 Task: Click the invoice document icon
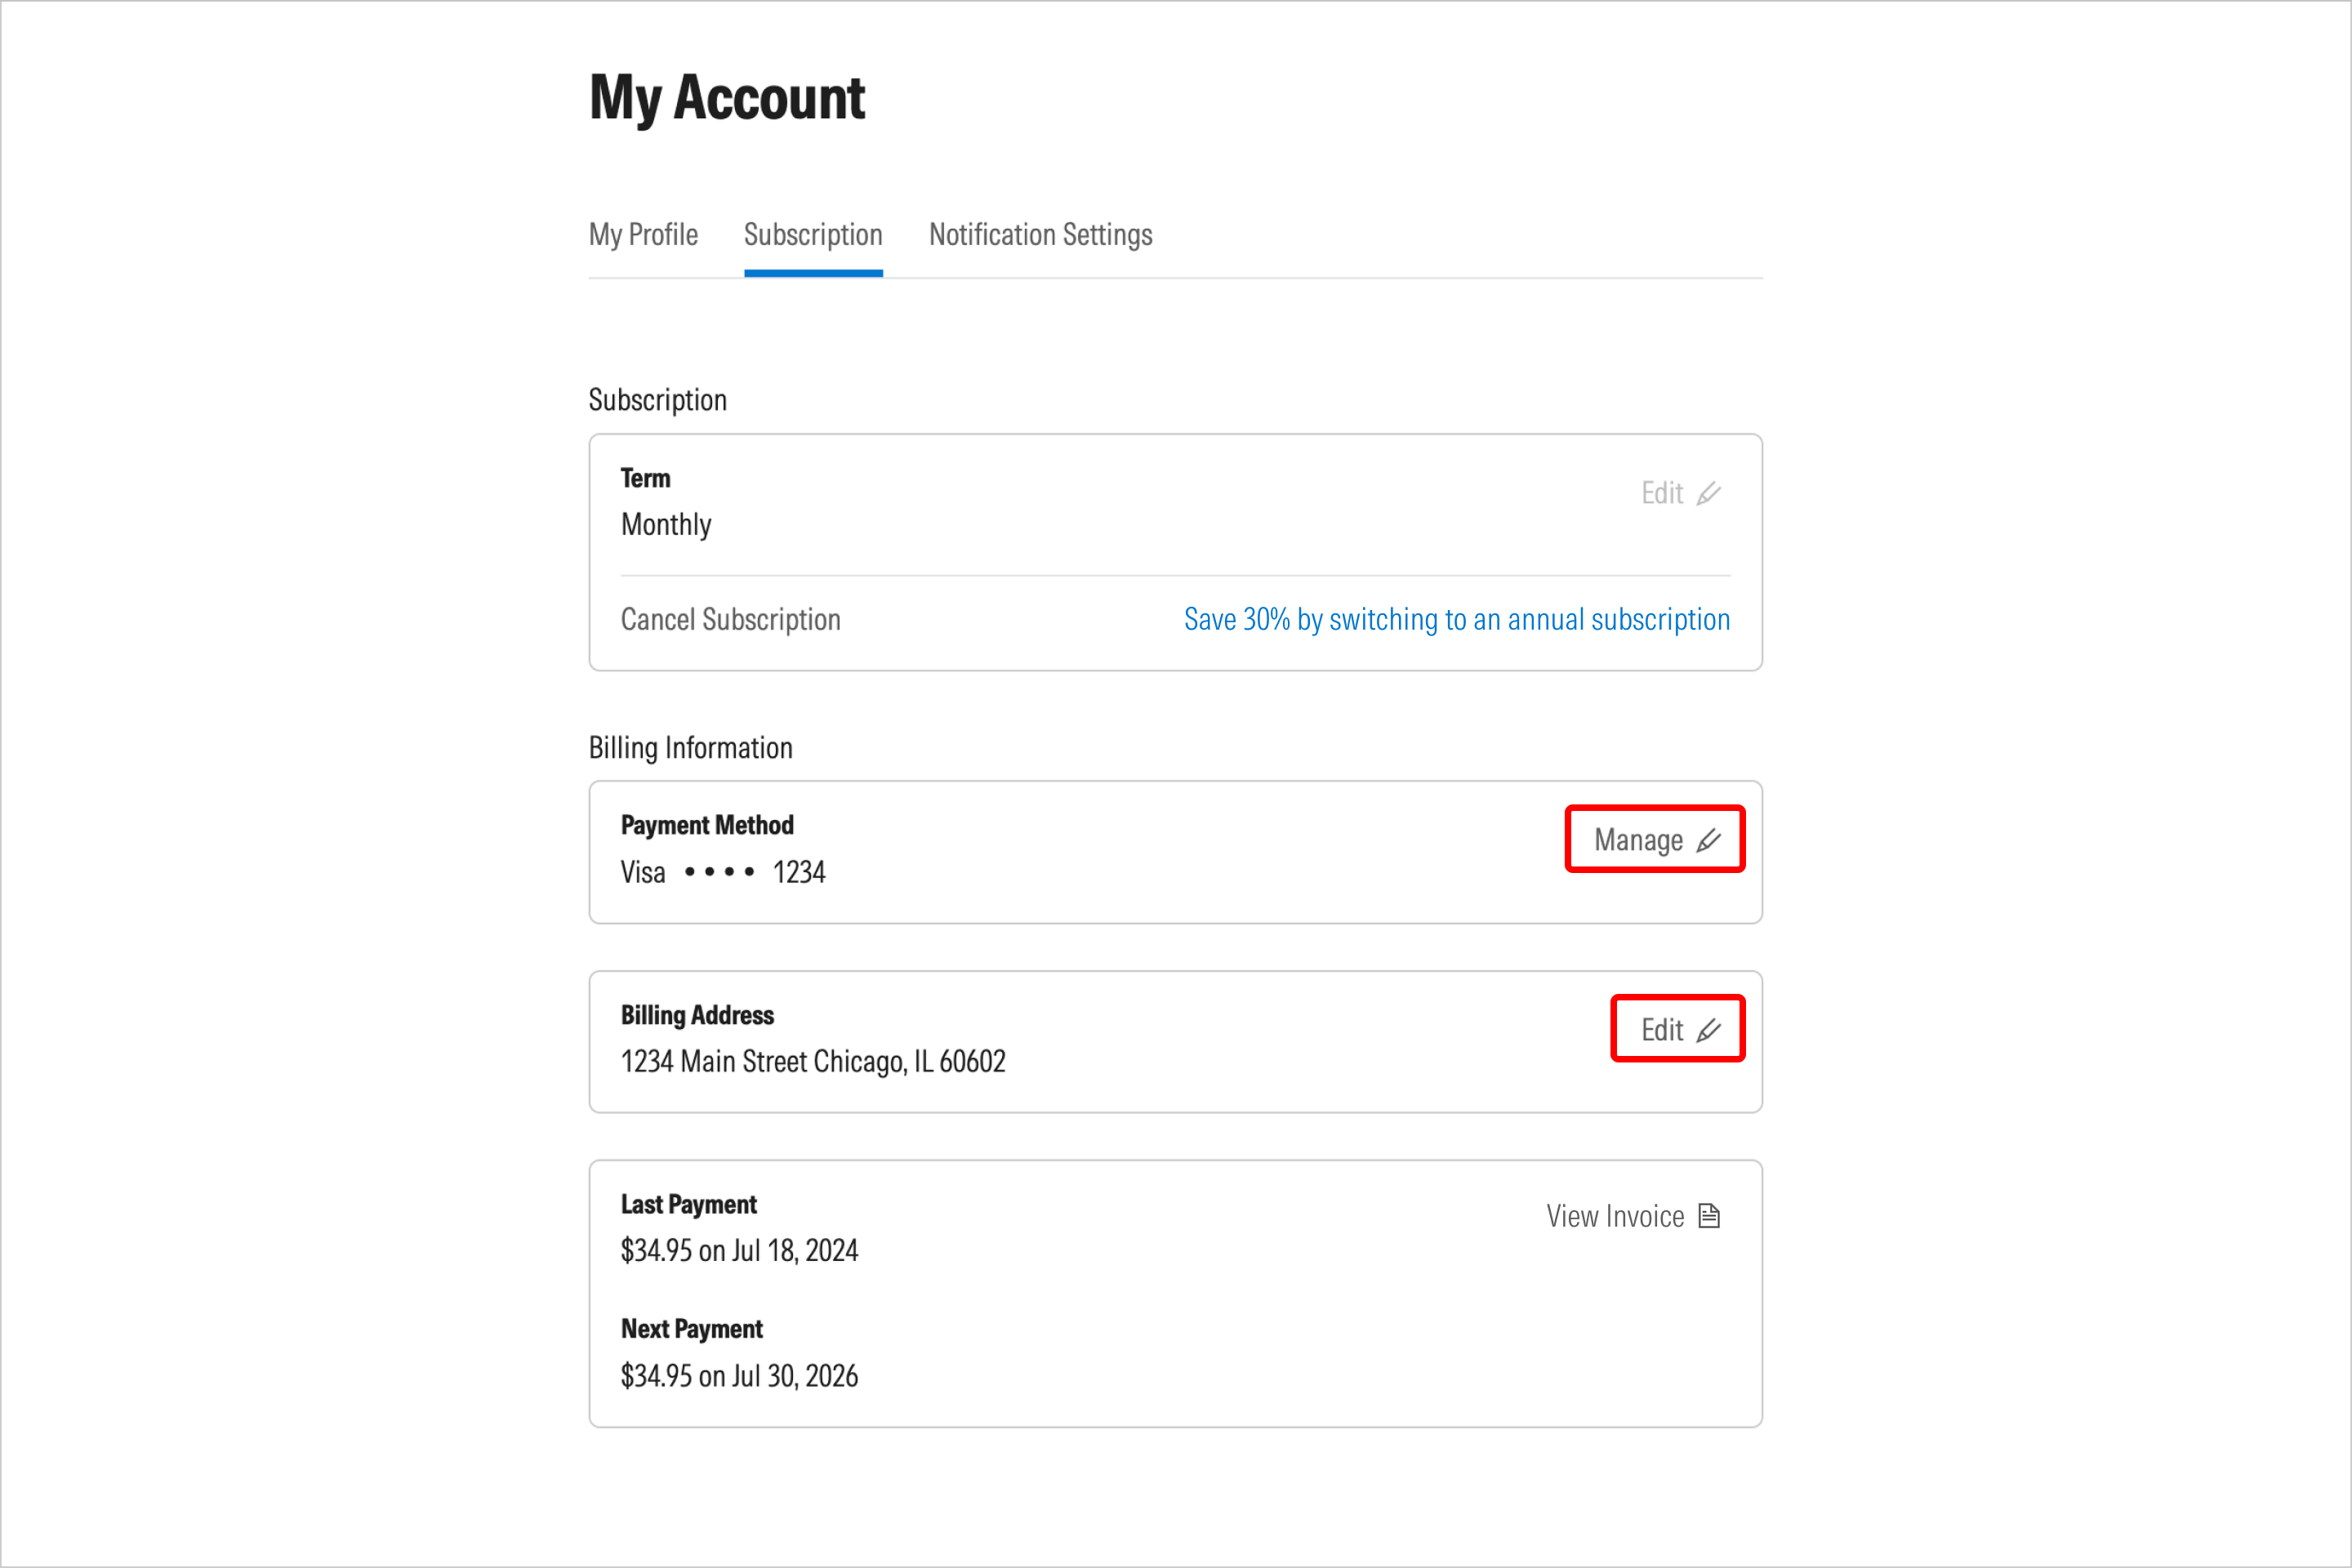1710,1216
